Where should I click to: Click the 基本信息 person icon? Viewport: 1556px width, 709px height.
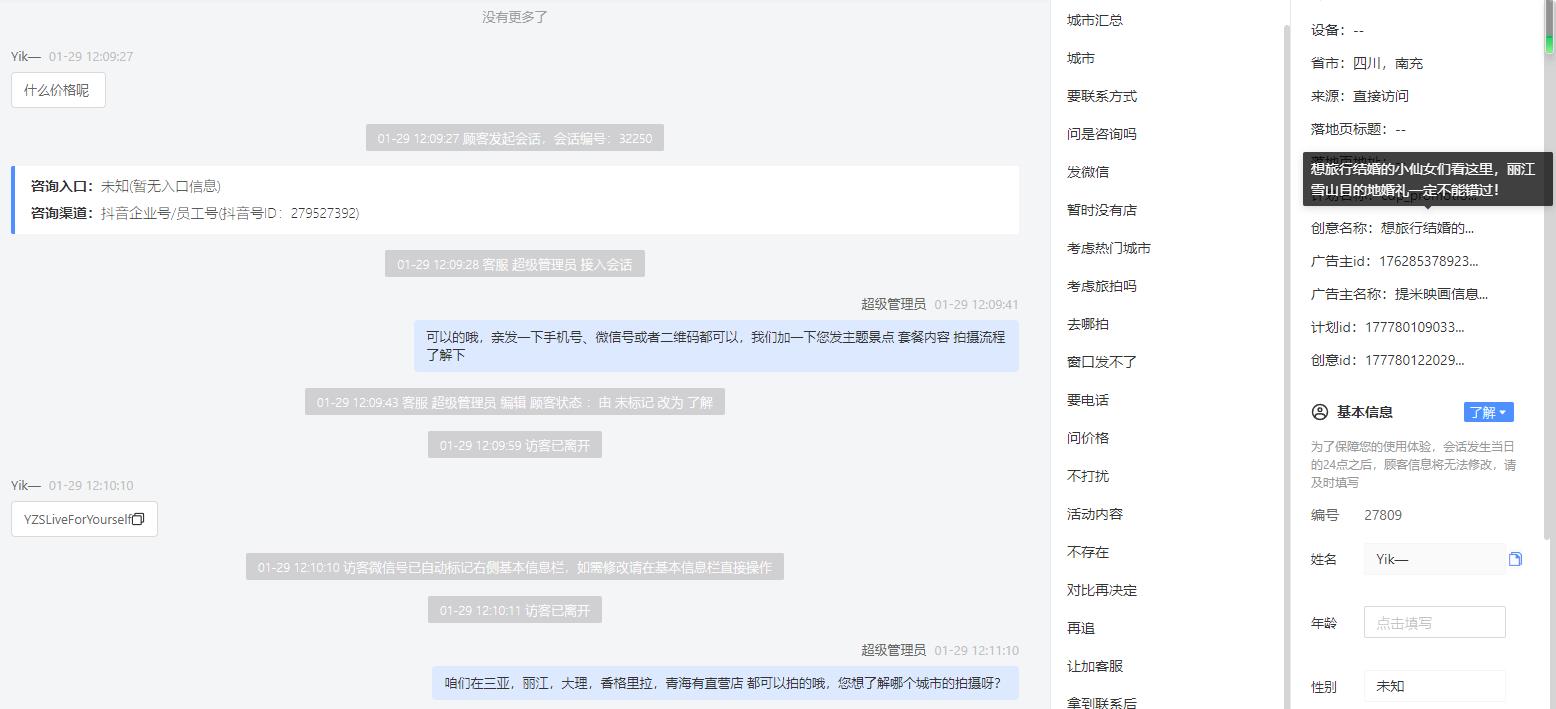[1319, 412]
